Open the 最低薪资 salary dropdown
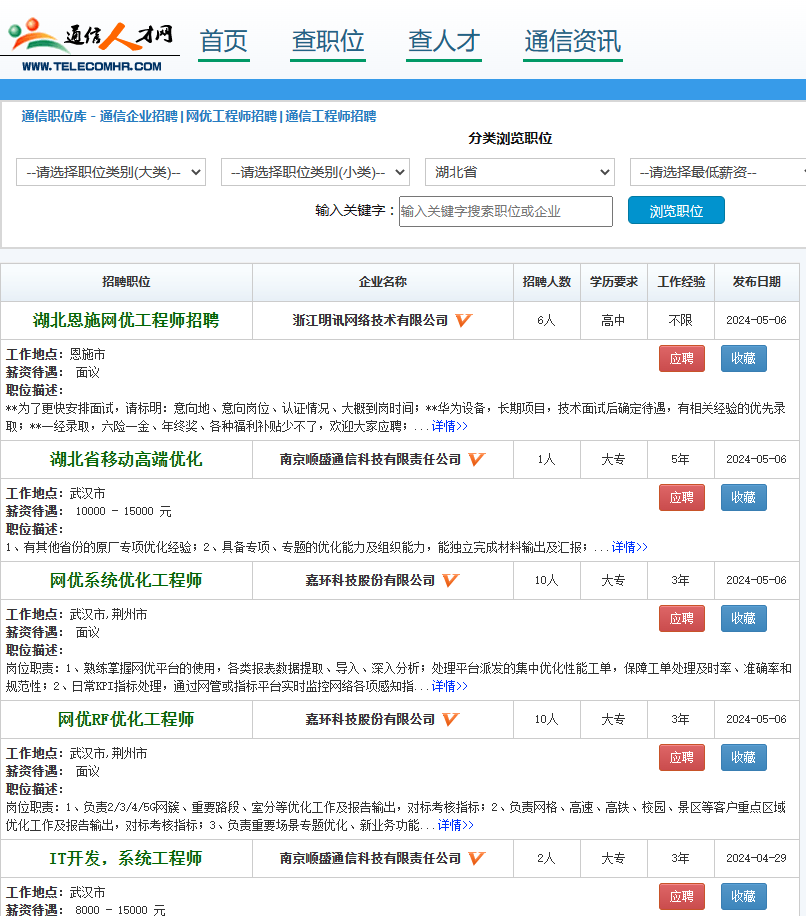The image size is (806, 916). point(716,171)
